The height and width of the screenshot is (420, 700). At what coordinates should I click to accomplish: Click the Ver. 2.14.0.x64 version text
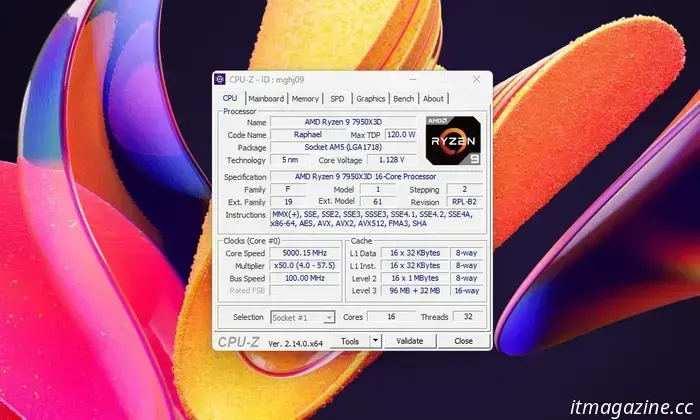coord(295,344)
